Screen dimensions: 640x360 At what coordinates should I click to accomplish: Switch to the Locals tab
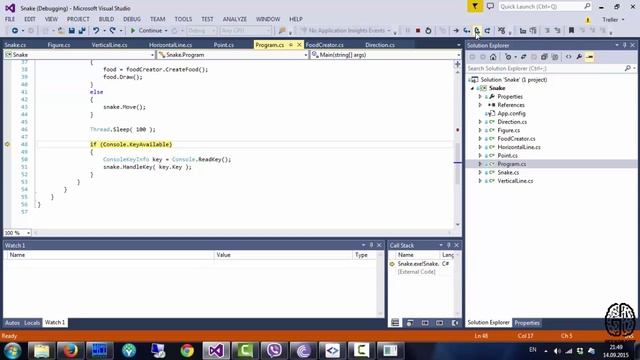coord(32,322)
